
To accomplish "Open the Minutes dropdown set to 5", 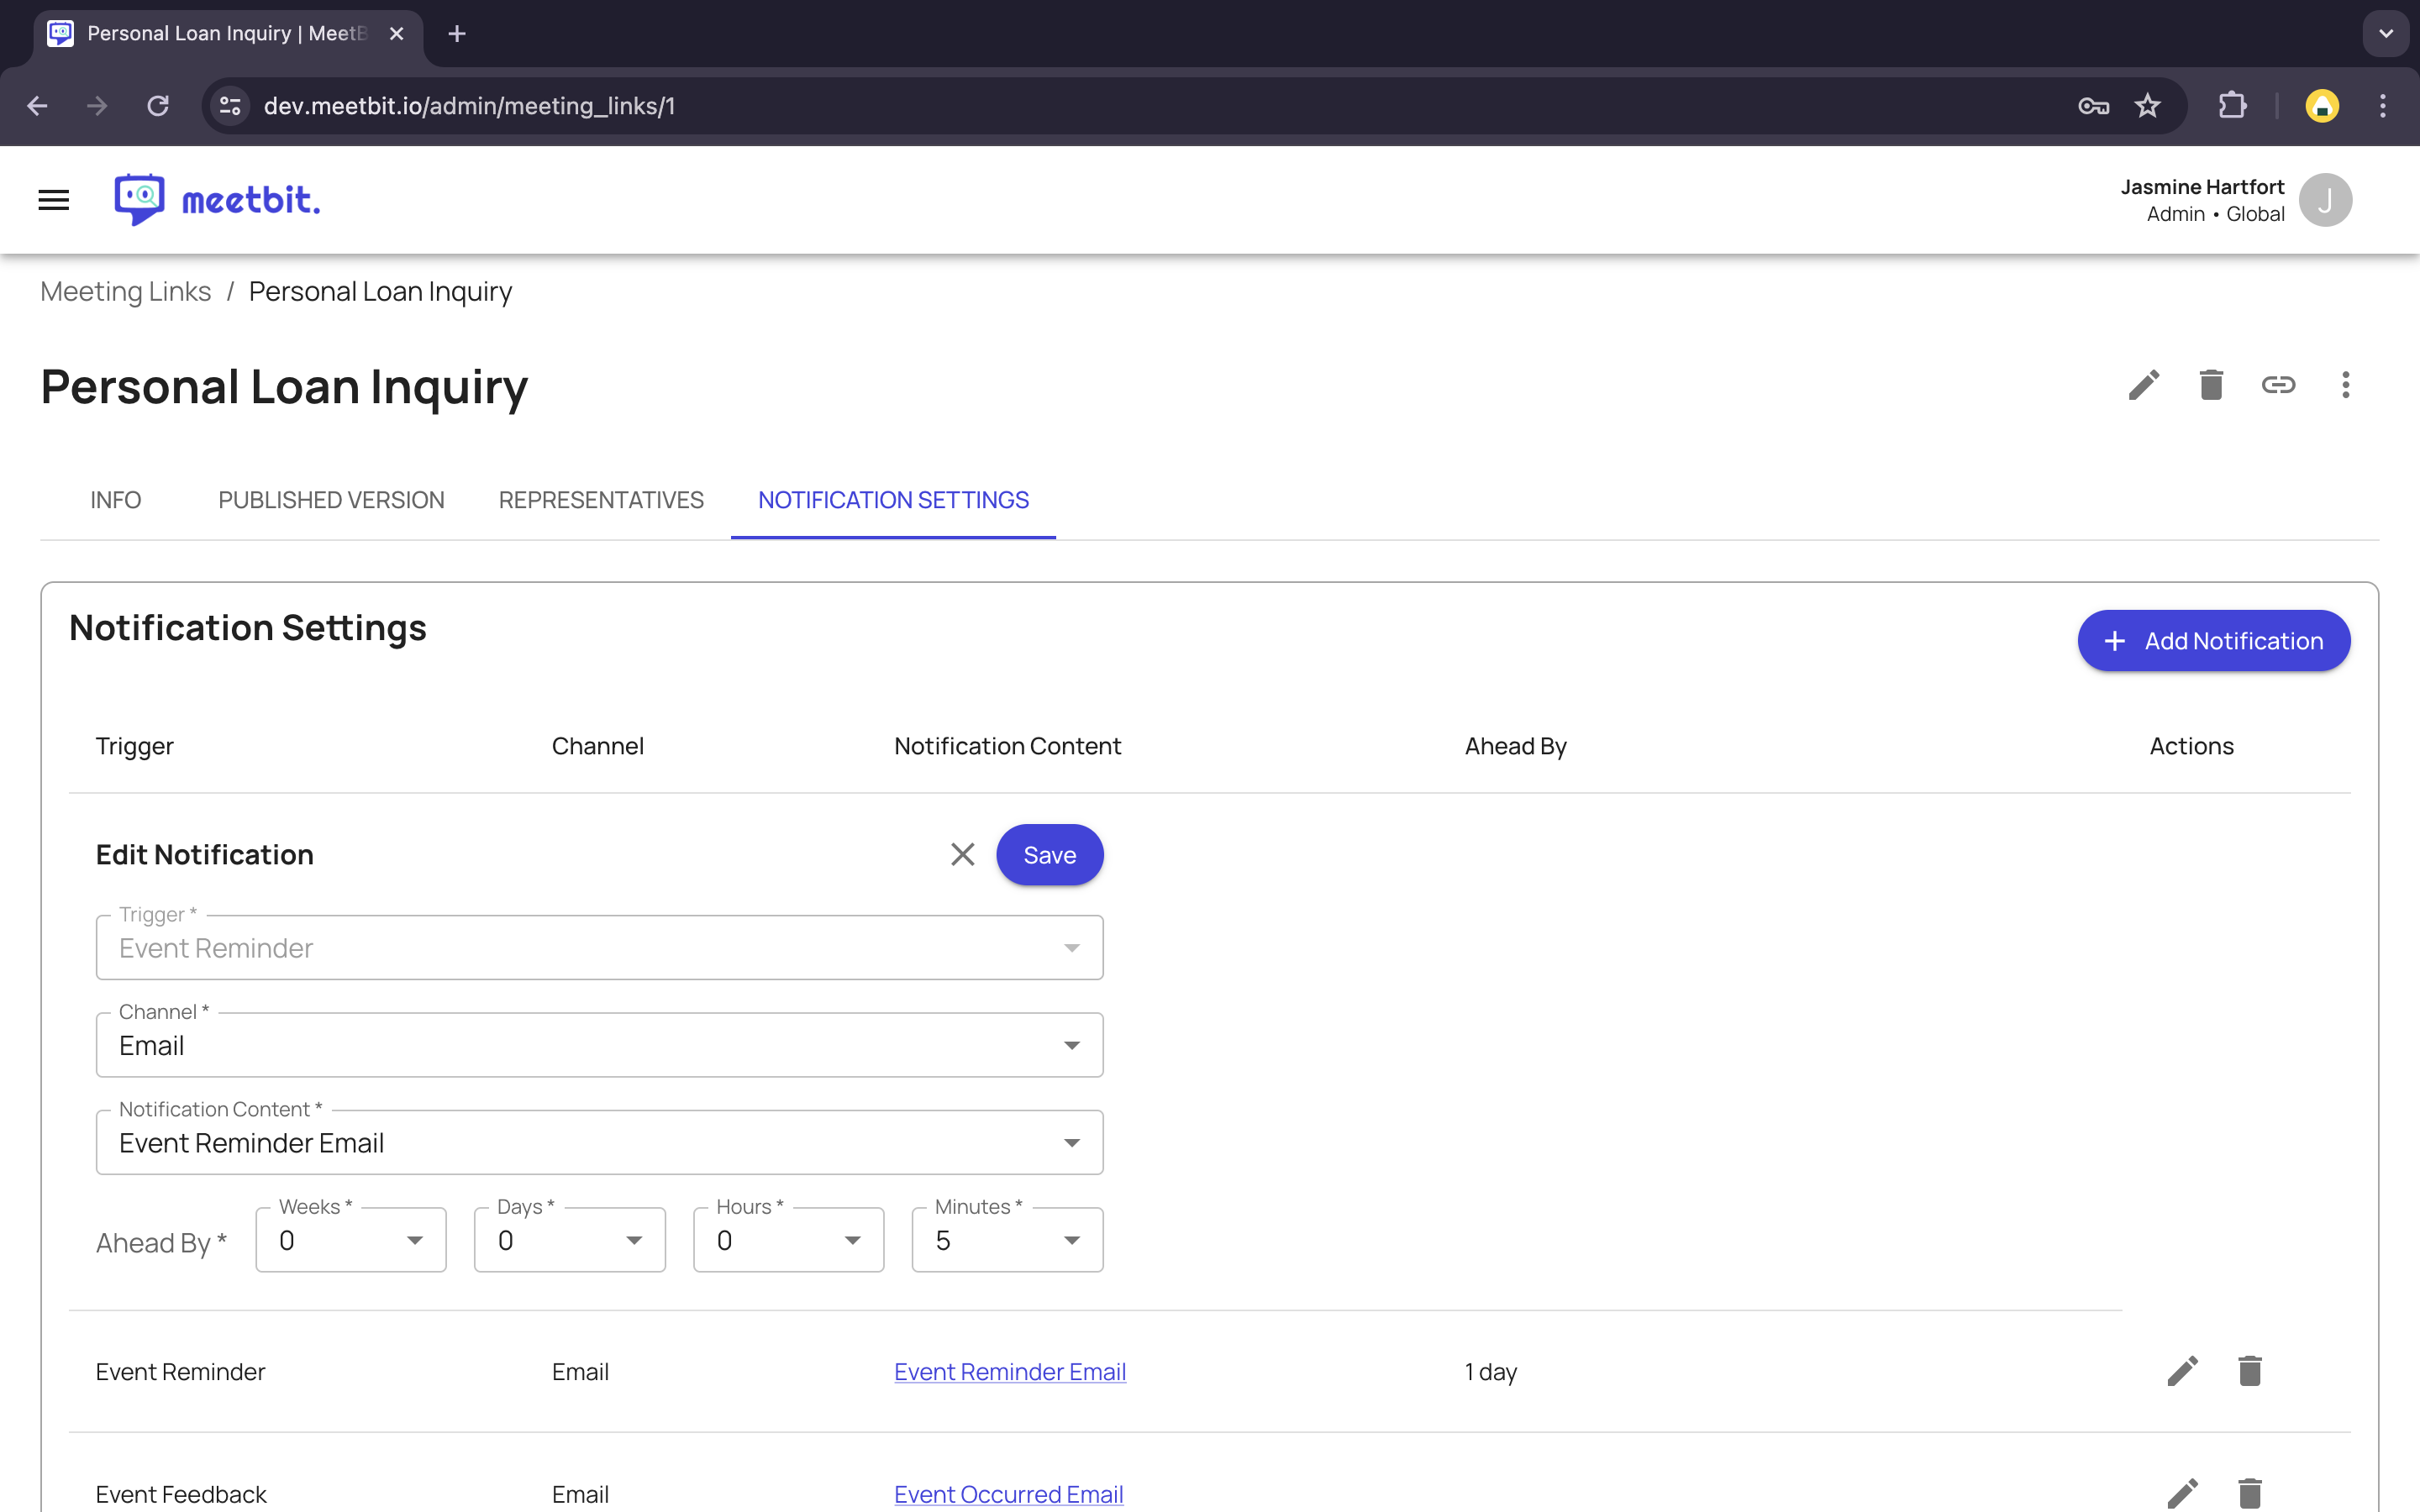I will point(1007,1240).
